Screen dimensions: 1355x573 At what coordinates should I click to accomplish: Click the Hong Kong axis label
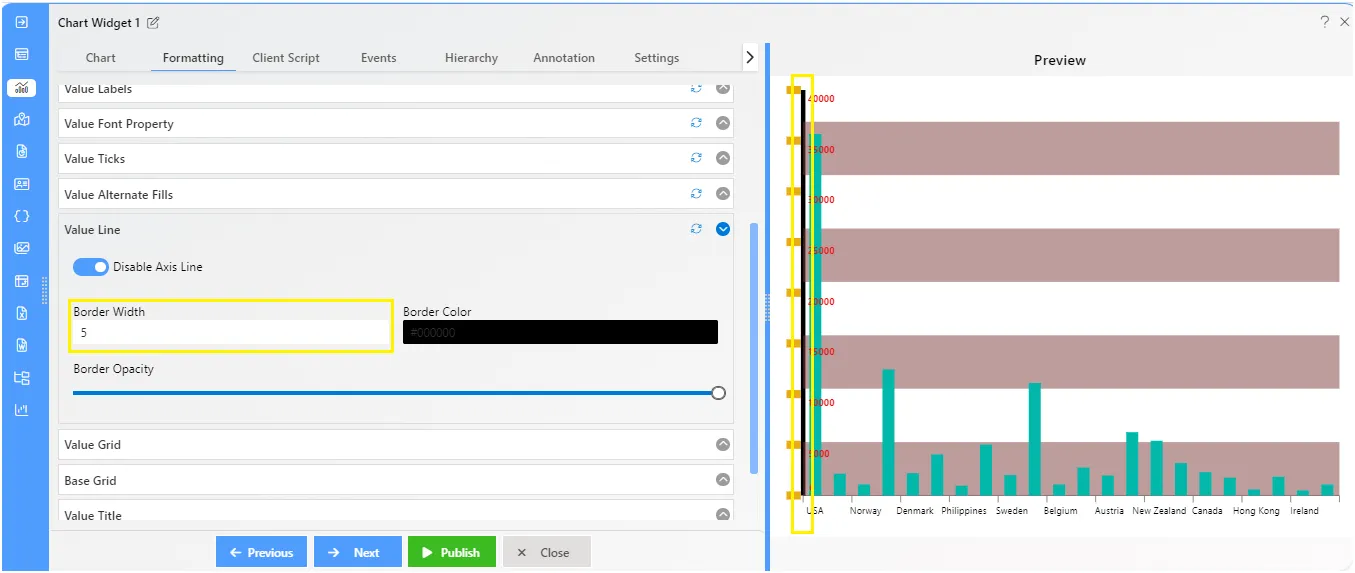(1256, 510)
